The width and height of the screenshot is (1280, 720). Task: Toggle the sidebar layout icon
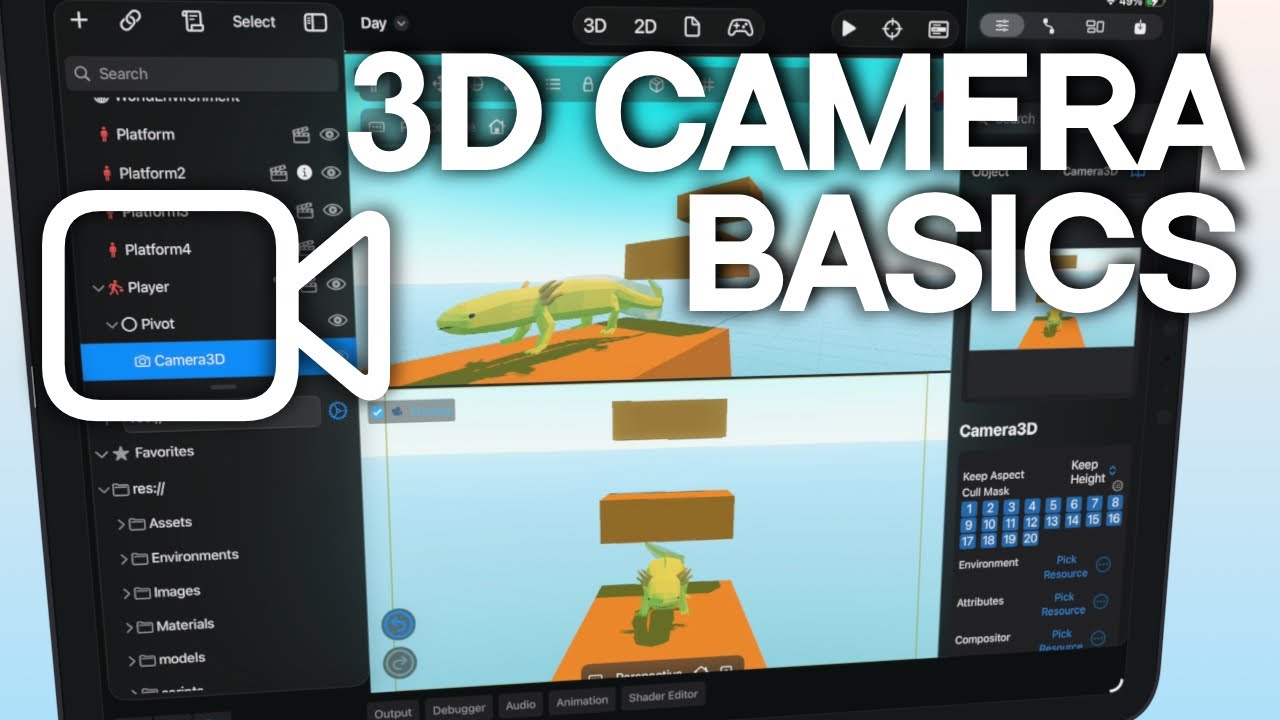pos(315,22)
